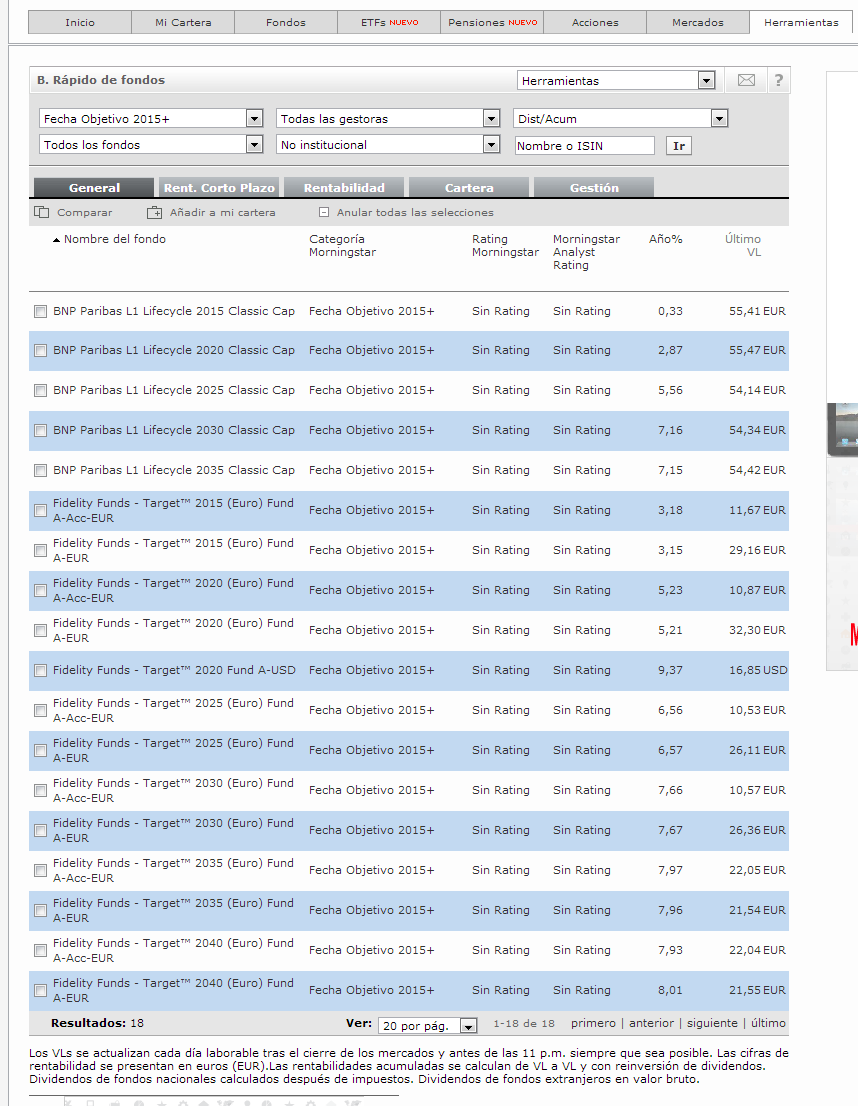Open the Dist/Acum dropdown
The width and height of the screenshot is (858, 1106).
(x=620, y=118)
